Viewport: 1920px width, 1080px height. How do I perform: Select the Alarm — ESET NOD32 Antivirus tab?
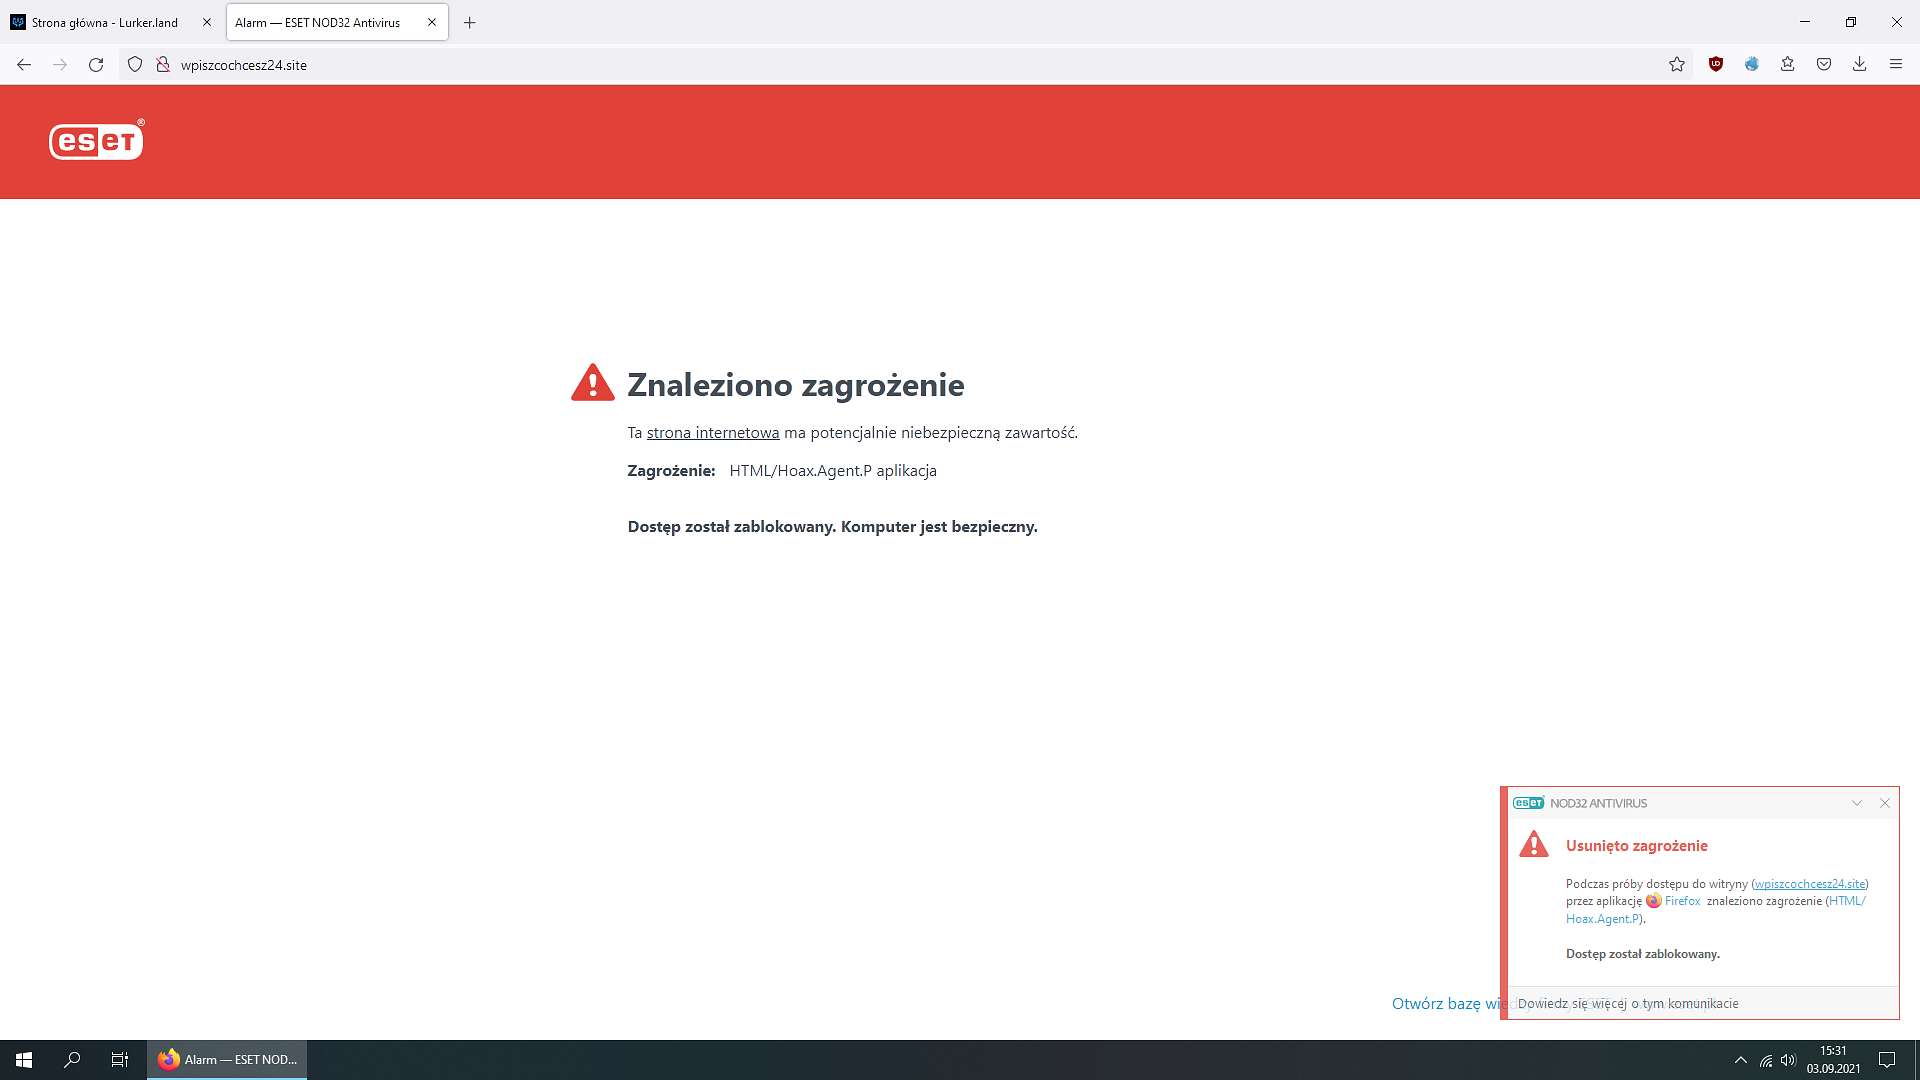337,22
